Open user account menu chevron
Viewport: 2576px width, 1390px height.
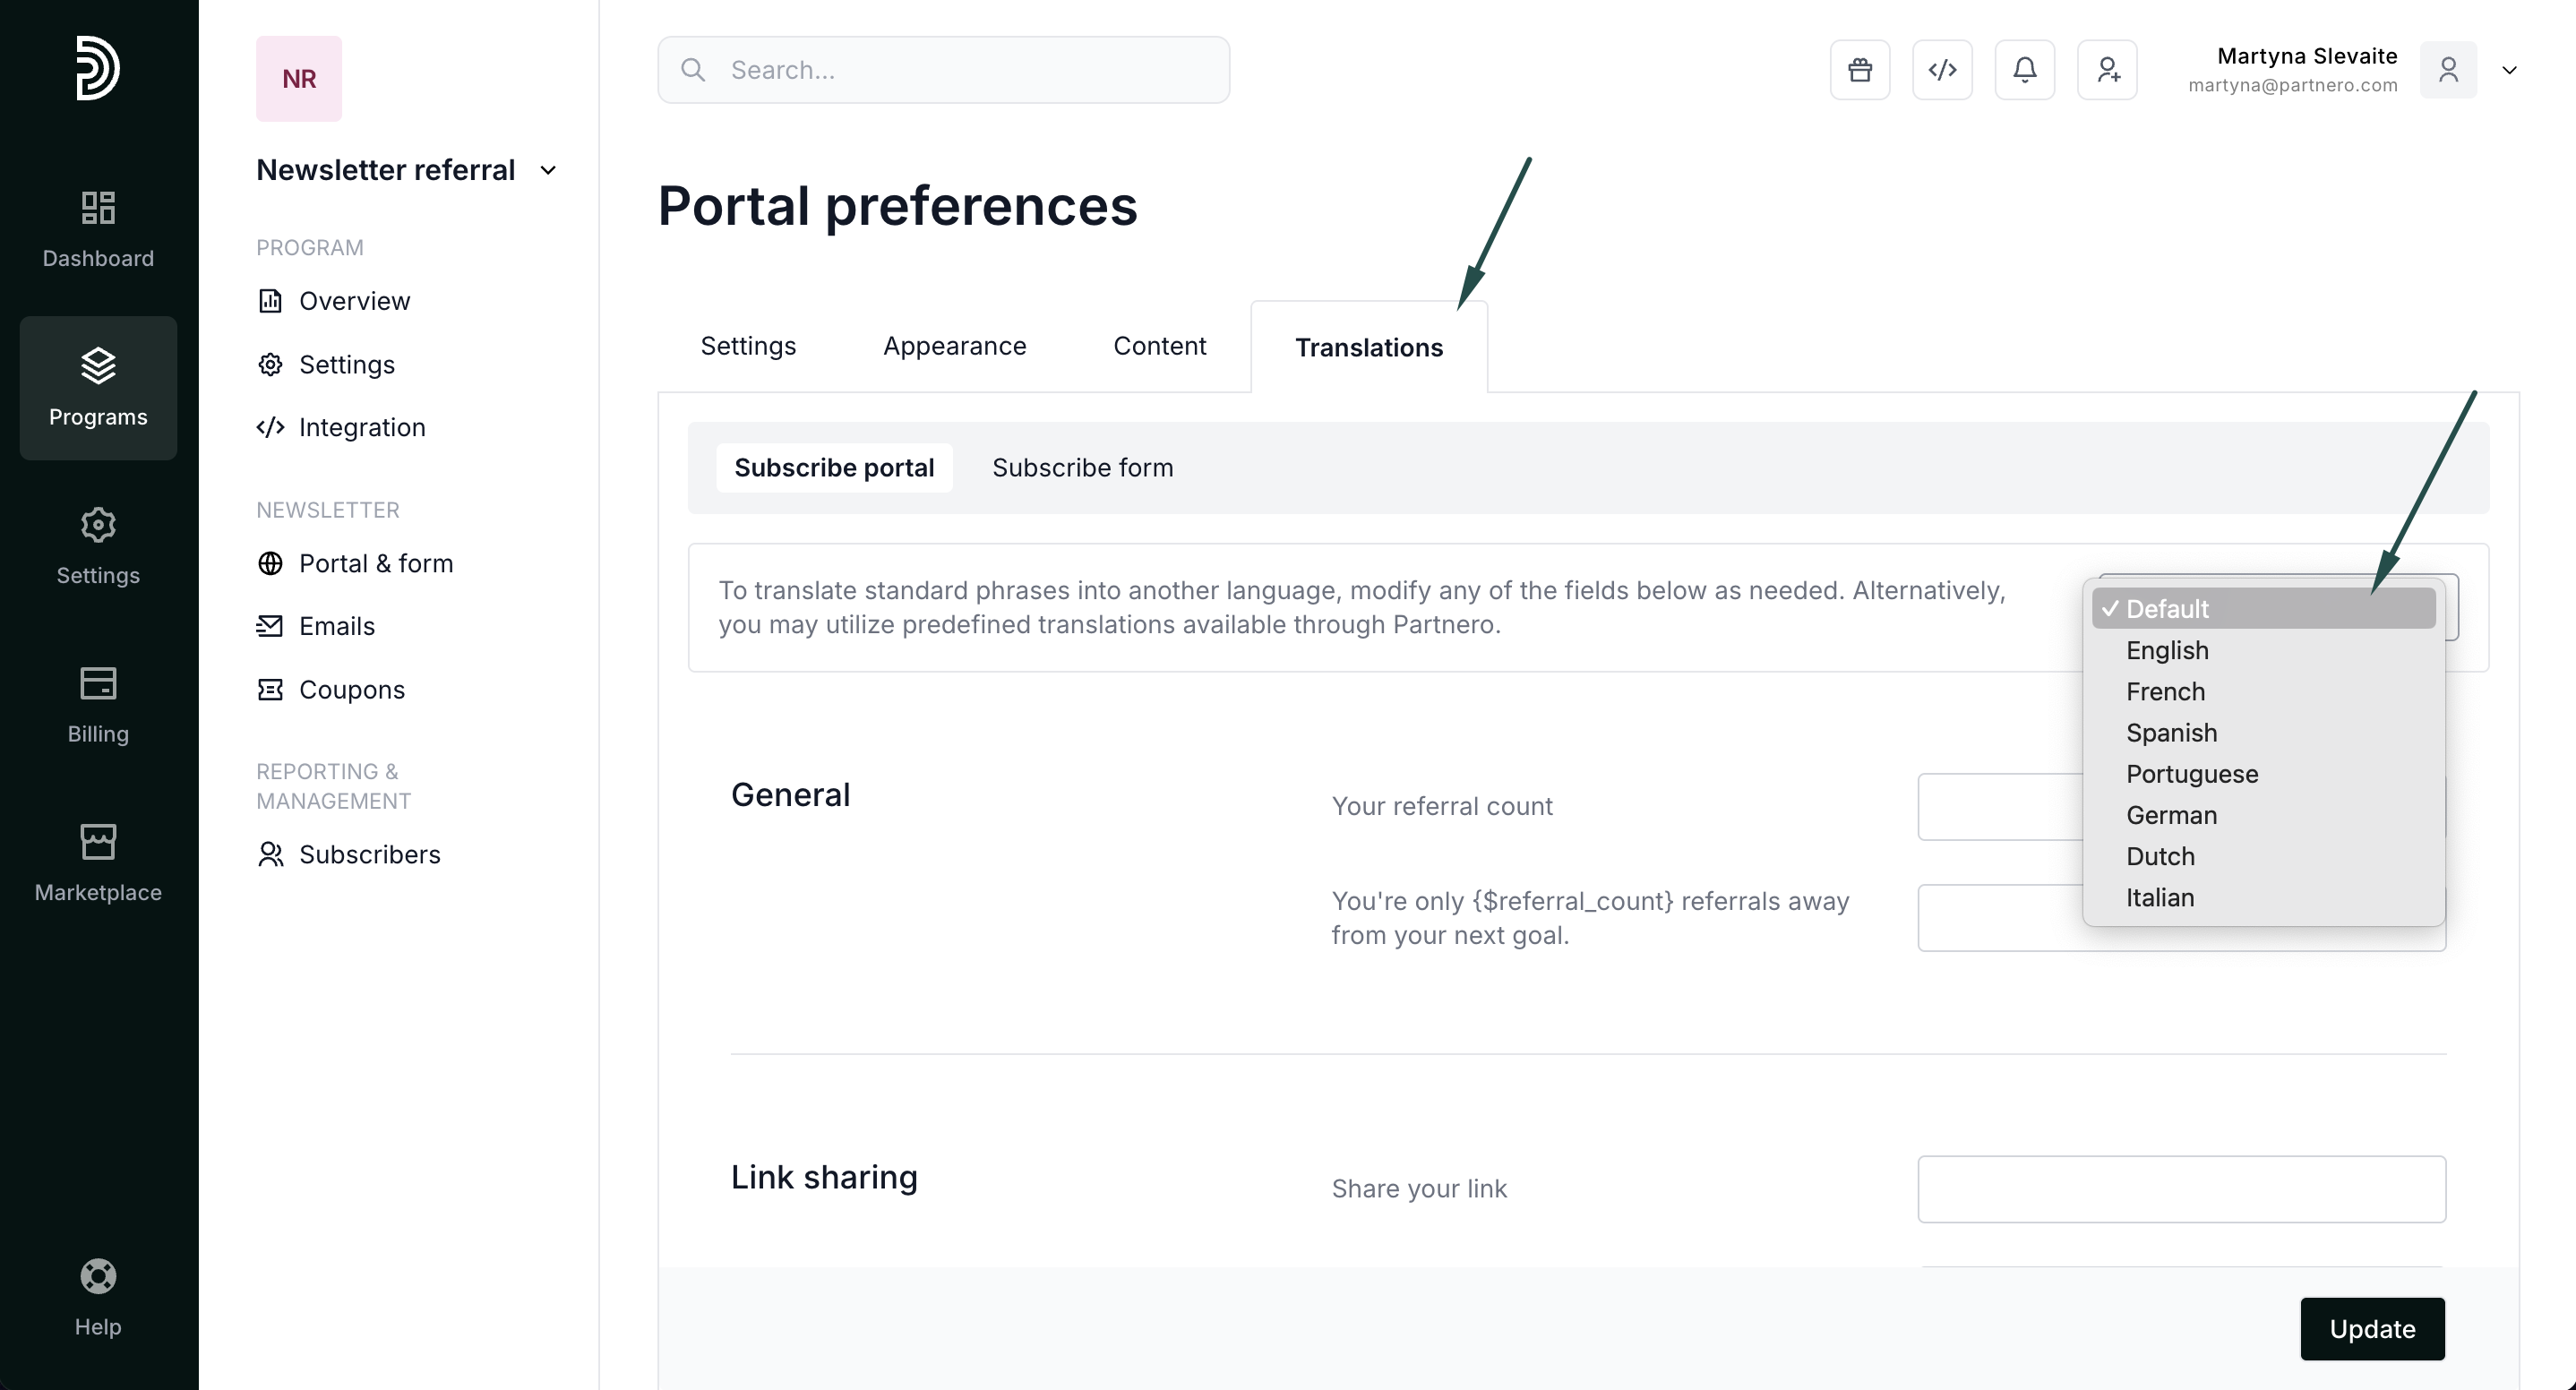click(x=2509, y=70)
